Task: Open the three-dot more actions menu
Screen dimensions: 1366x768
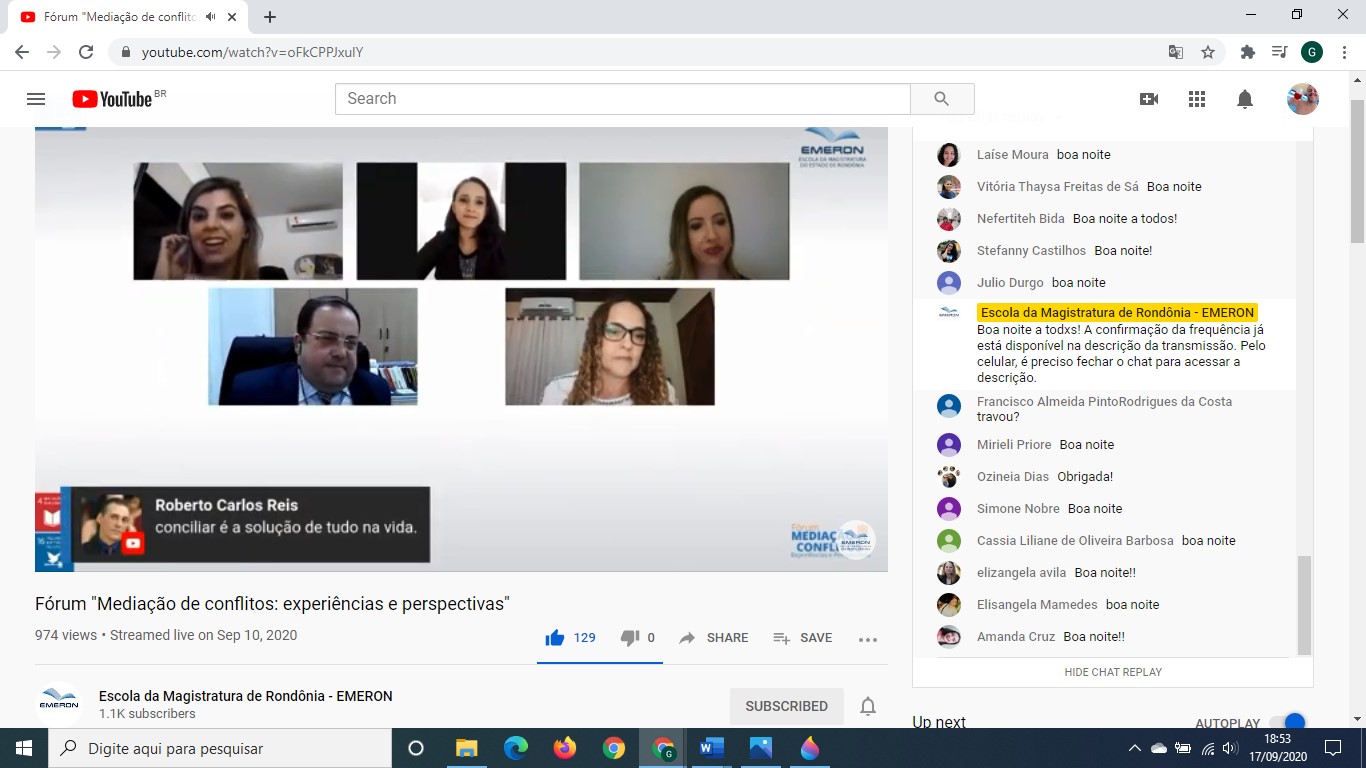Action: [x=867, y=639]
